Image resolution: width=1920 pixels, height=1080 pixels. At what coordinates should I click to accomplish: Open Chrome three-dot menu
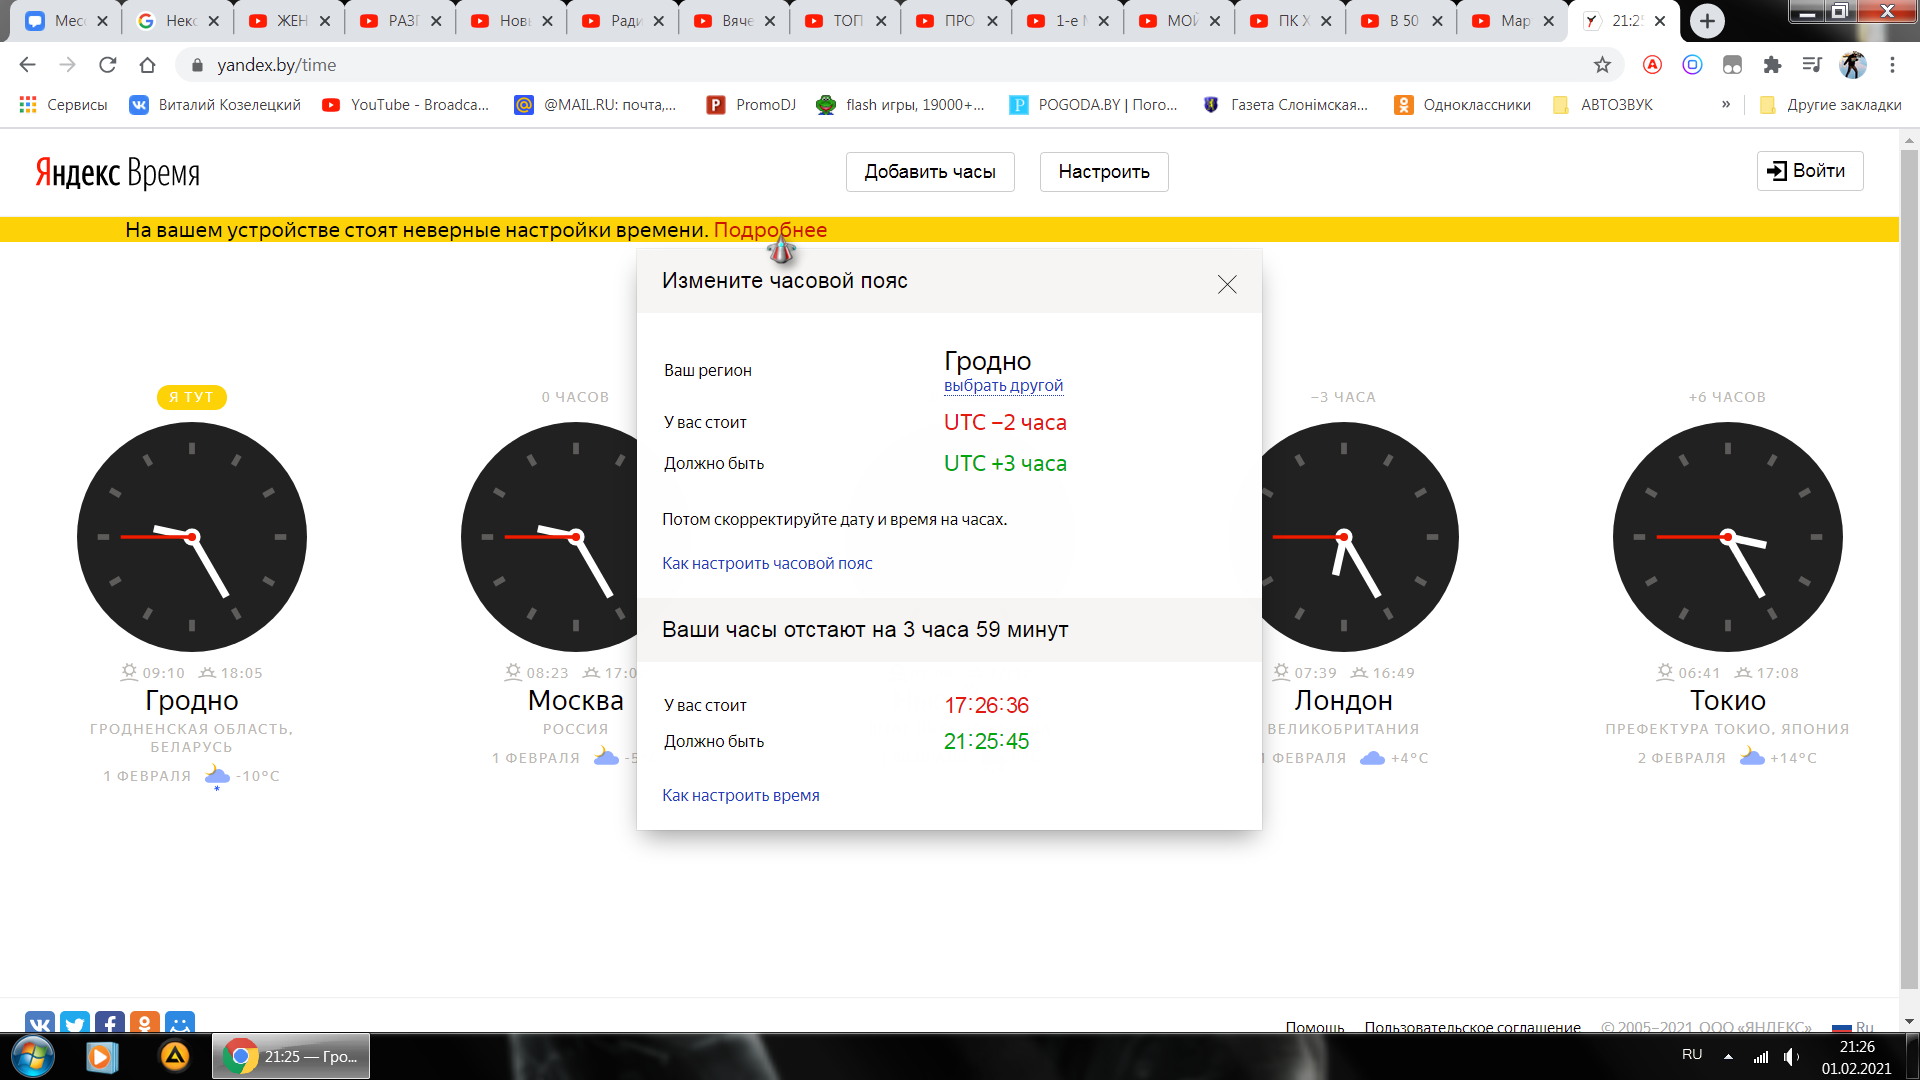tap(1892, 65)
